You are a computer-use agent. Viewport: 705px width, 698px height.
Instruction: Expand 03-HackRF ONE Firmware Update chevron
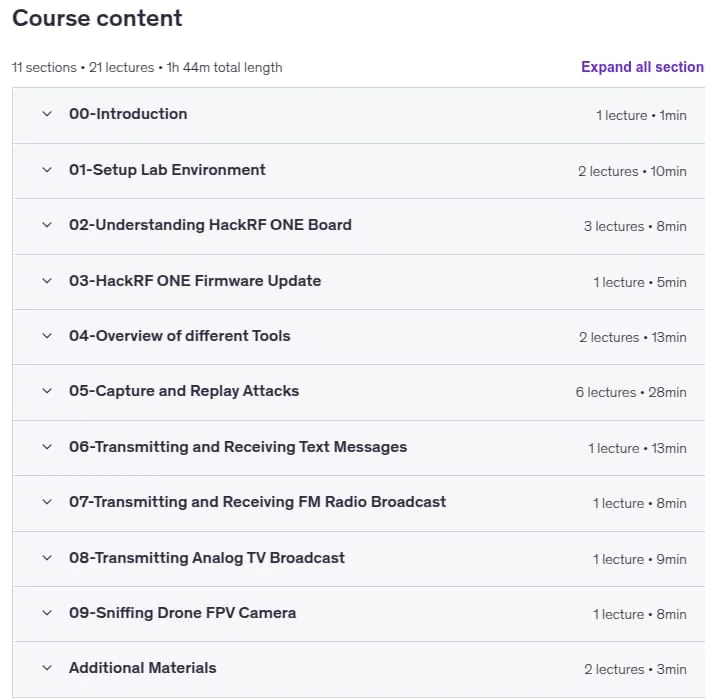pyautogui.click(x=47, y=281)
